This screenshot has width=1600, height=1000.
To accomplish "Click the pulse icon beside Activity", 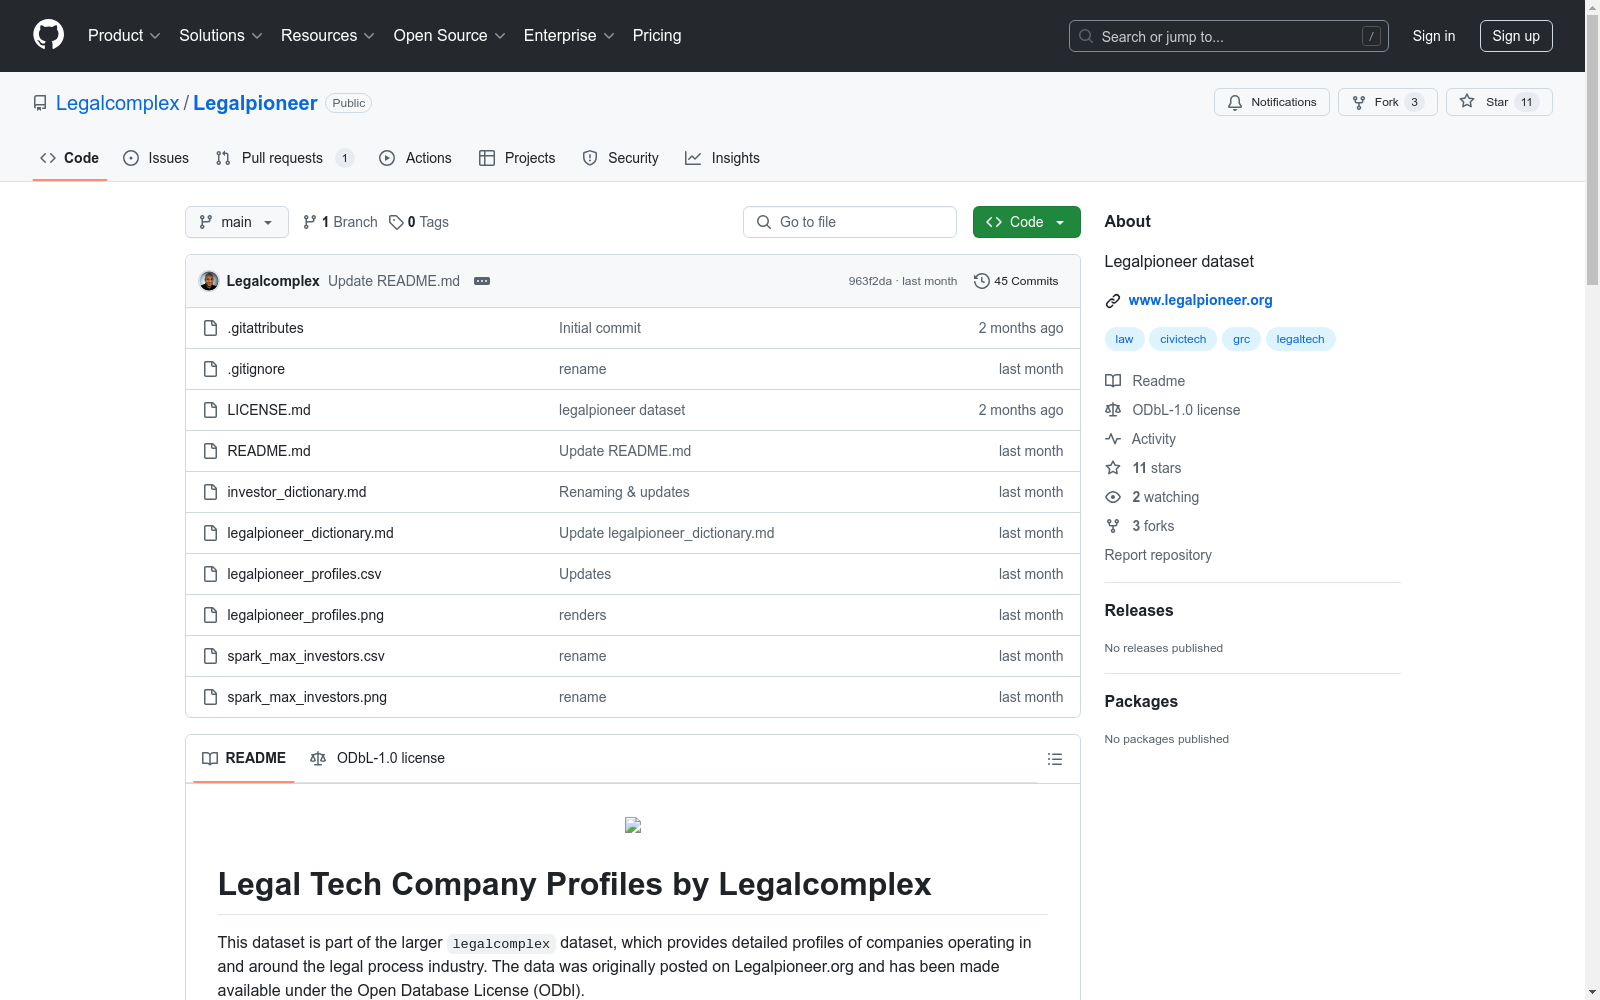I will [x=1113, y=439].
